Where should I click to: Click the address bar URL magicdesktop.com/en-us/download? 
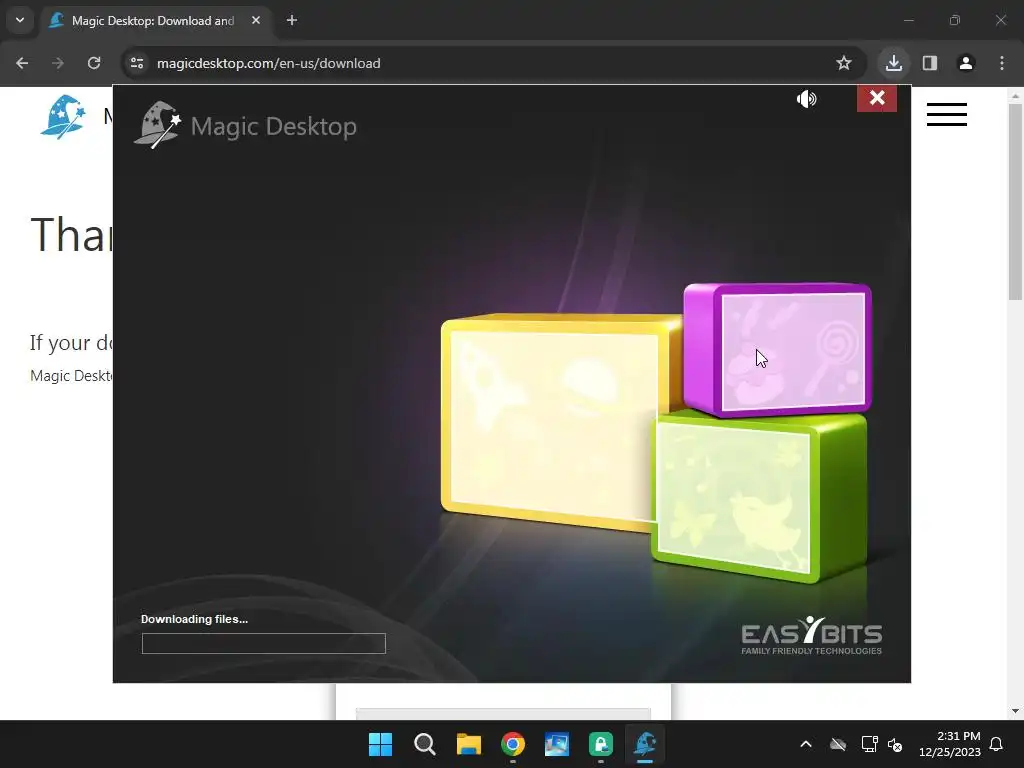(x=268, y=63)
